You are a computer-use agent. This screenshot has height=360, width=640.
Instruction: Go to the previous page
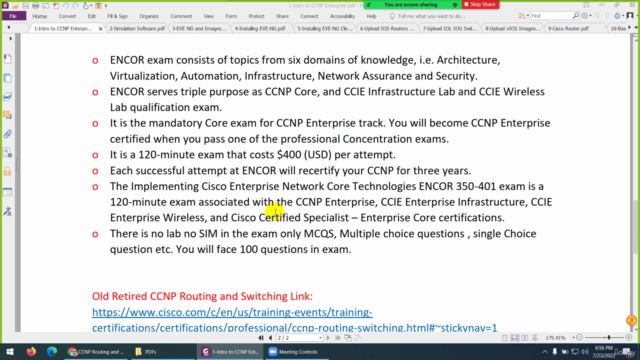point(270,338)
